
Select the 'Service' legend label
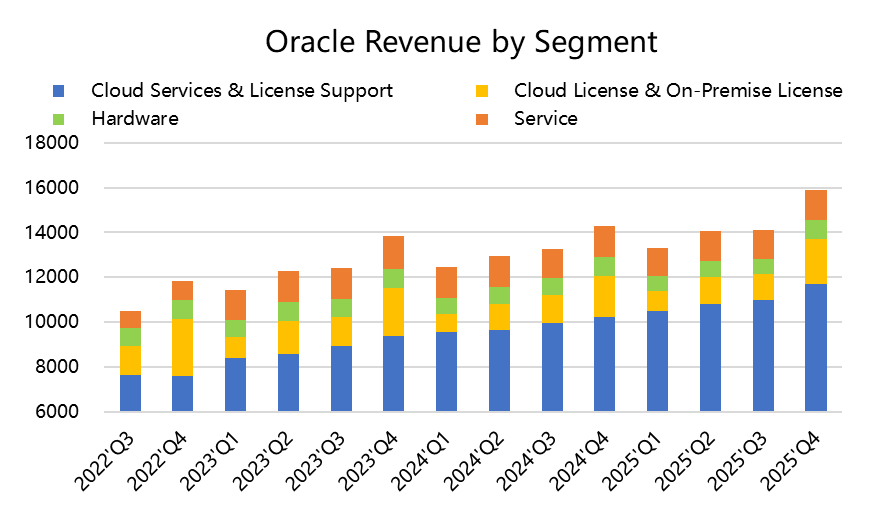pos(546,119)
